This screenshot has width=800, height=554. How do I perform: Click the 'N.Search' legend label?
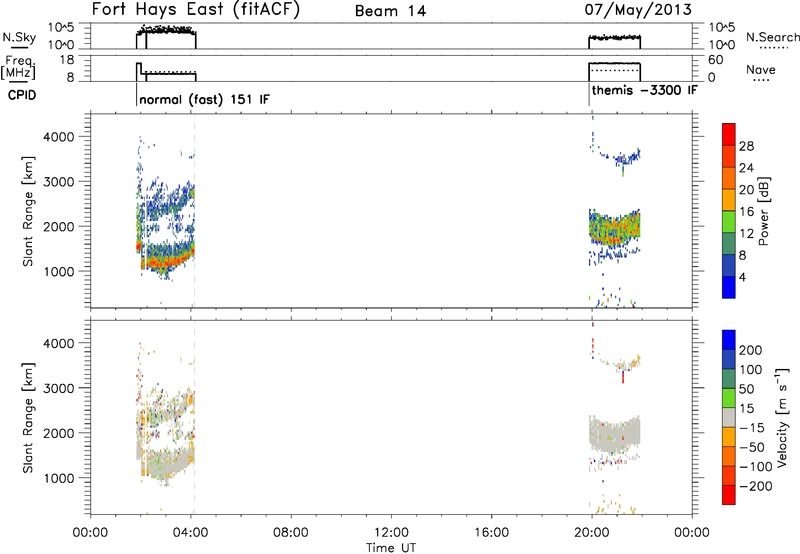772,37
